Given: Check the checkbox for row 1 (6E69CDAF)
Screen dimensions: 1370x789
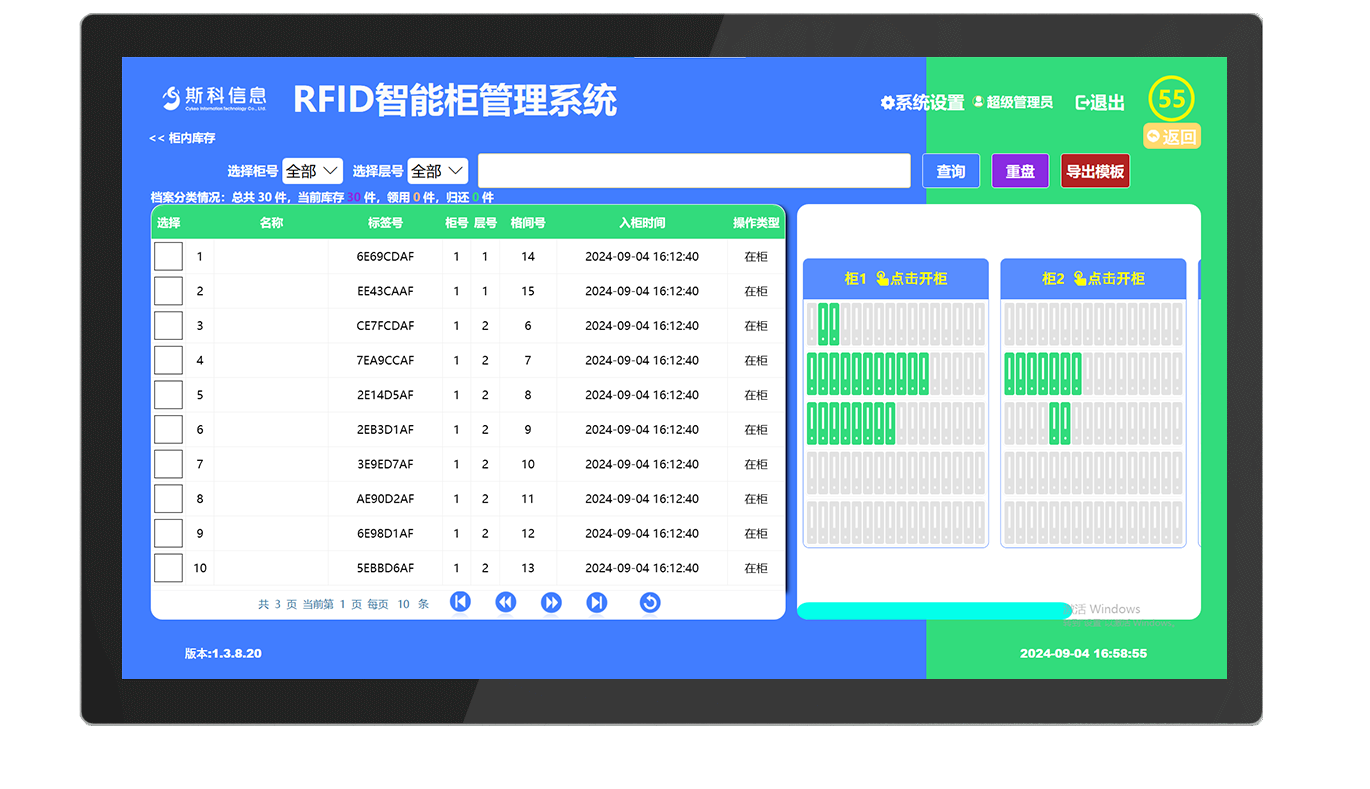Looking at the screenshot, I should (x=168, y=256).
